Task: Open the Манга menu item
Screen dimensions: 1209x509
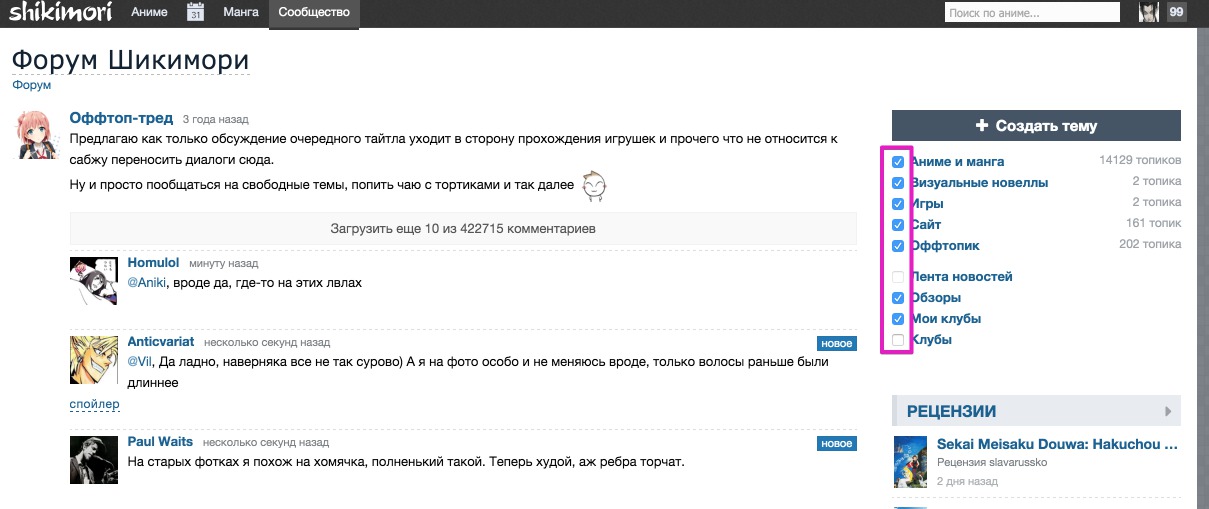Action: [241, 13]
